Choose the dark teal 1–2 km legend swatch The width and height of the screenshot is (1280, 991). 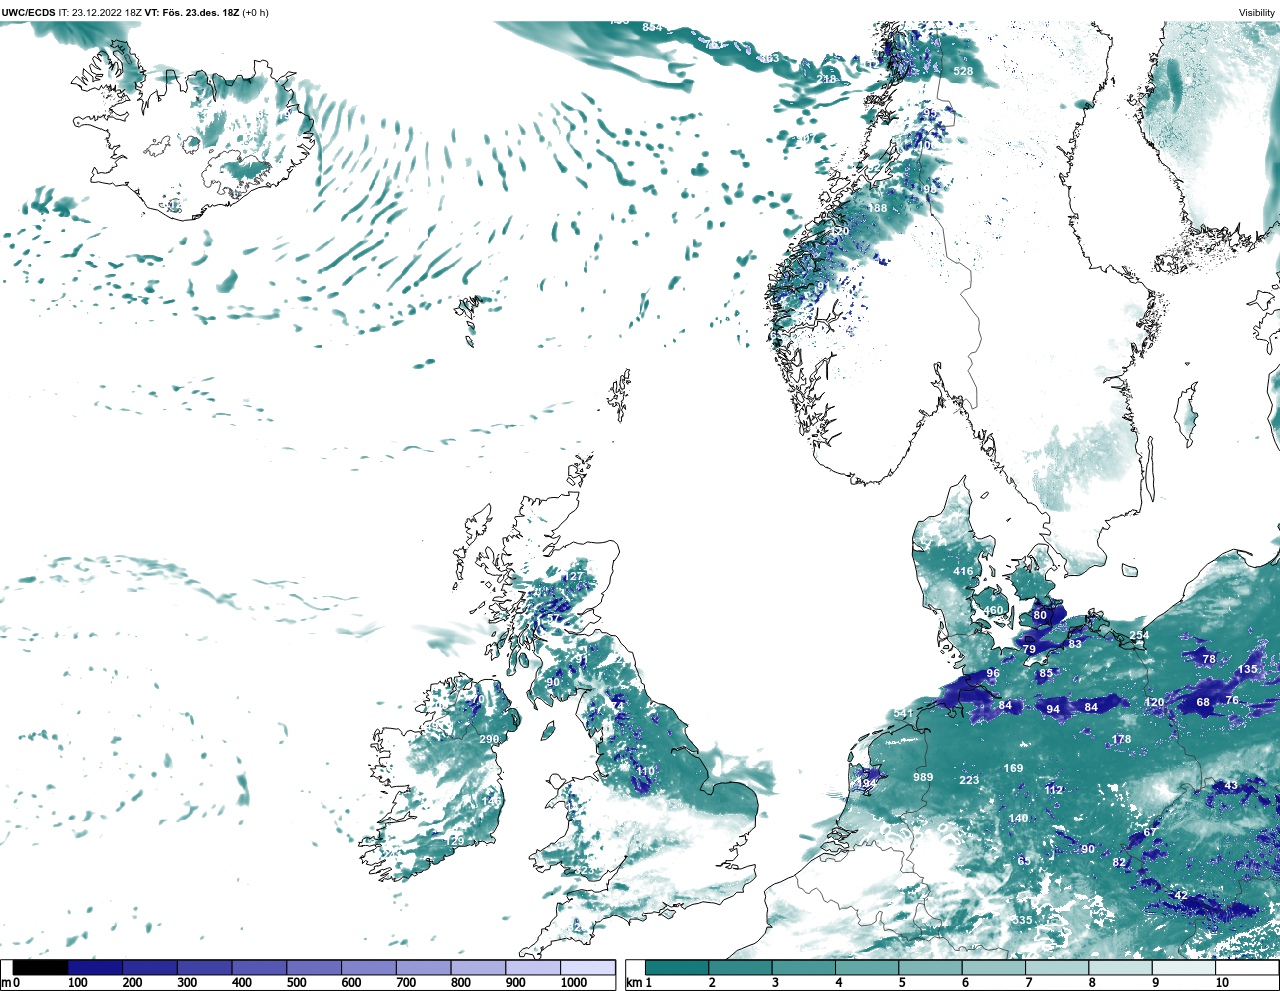click(677, 968)
